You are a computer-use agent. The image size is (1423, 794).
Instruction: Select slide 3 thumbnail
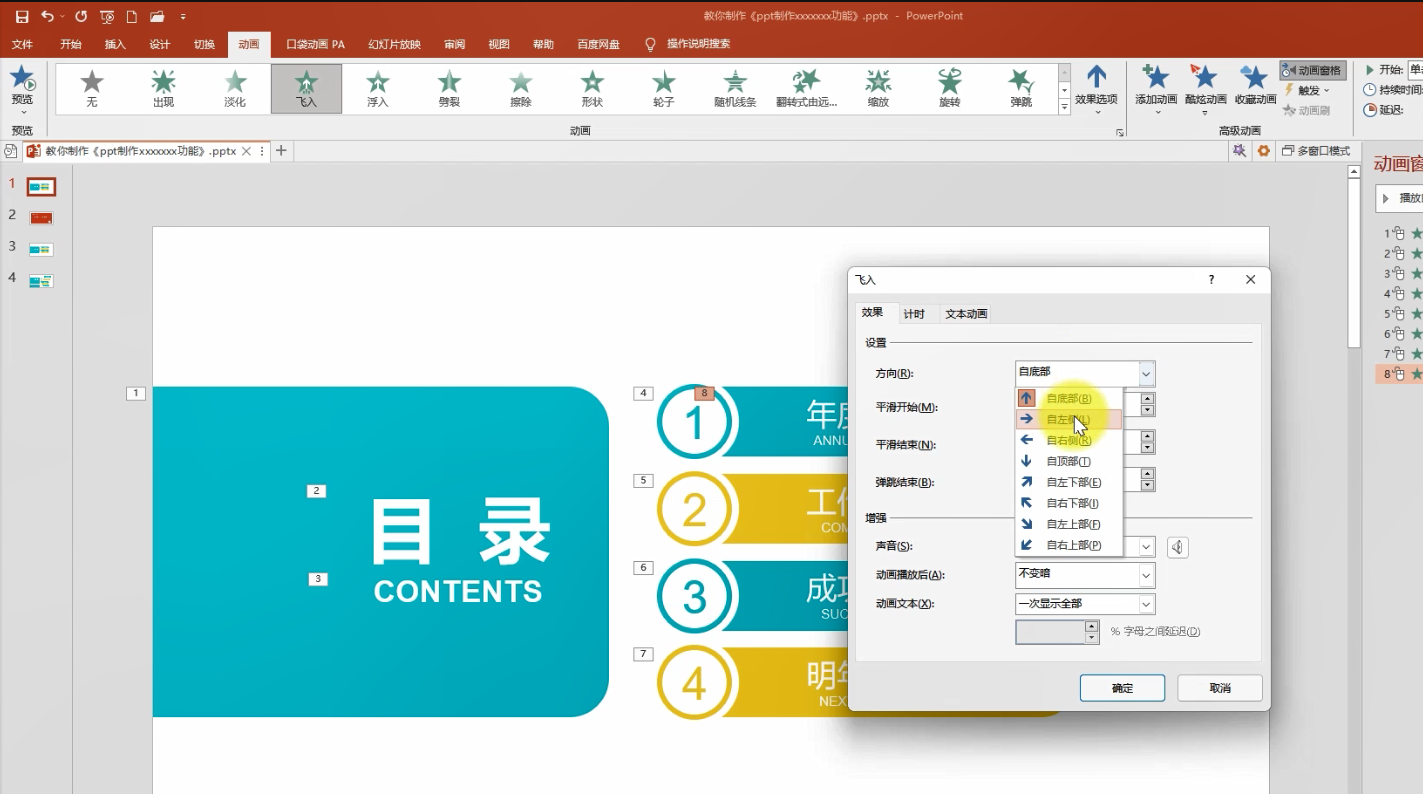click(x=40, y=249)
